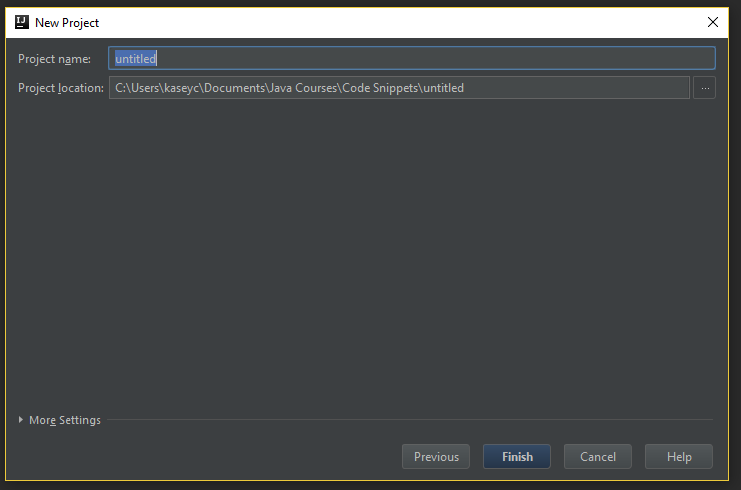Cancel the New Project dialog
The height and width of the screenshot is (490, 741).
click(597, 456)
